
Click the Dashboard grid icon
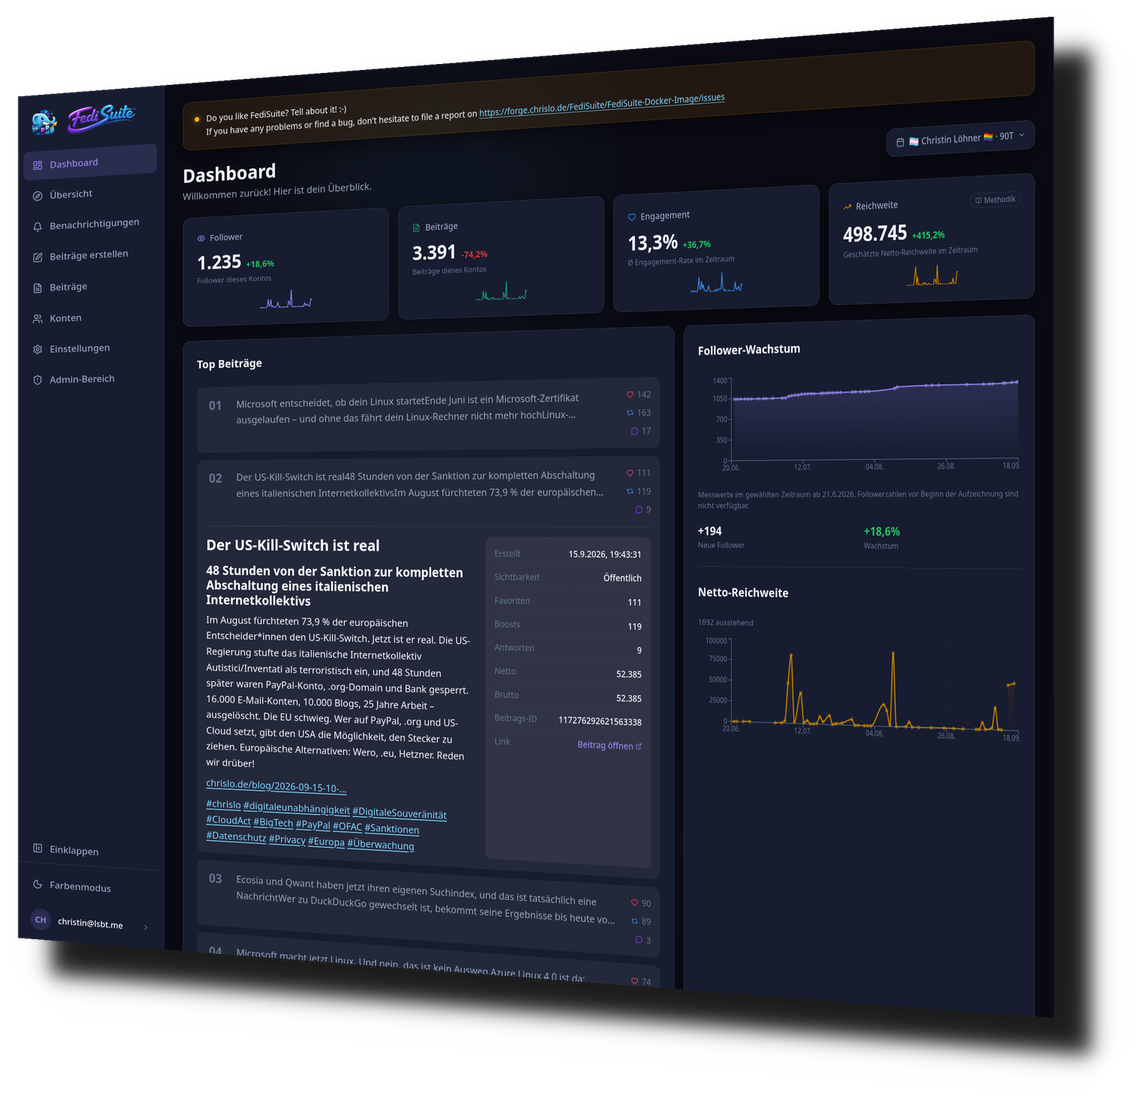37,165
